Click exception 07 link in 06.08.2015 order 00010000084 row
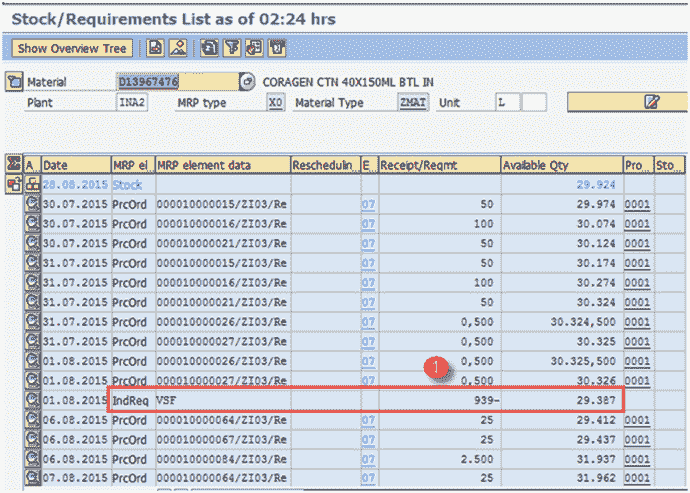This screenshot has height=493, width=690. (368, 460)
